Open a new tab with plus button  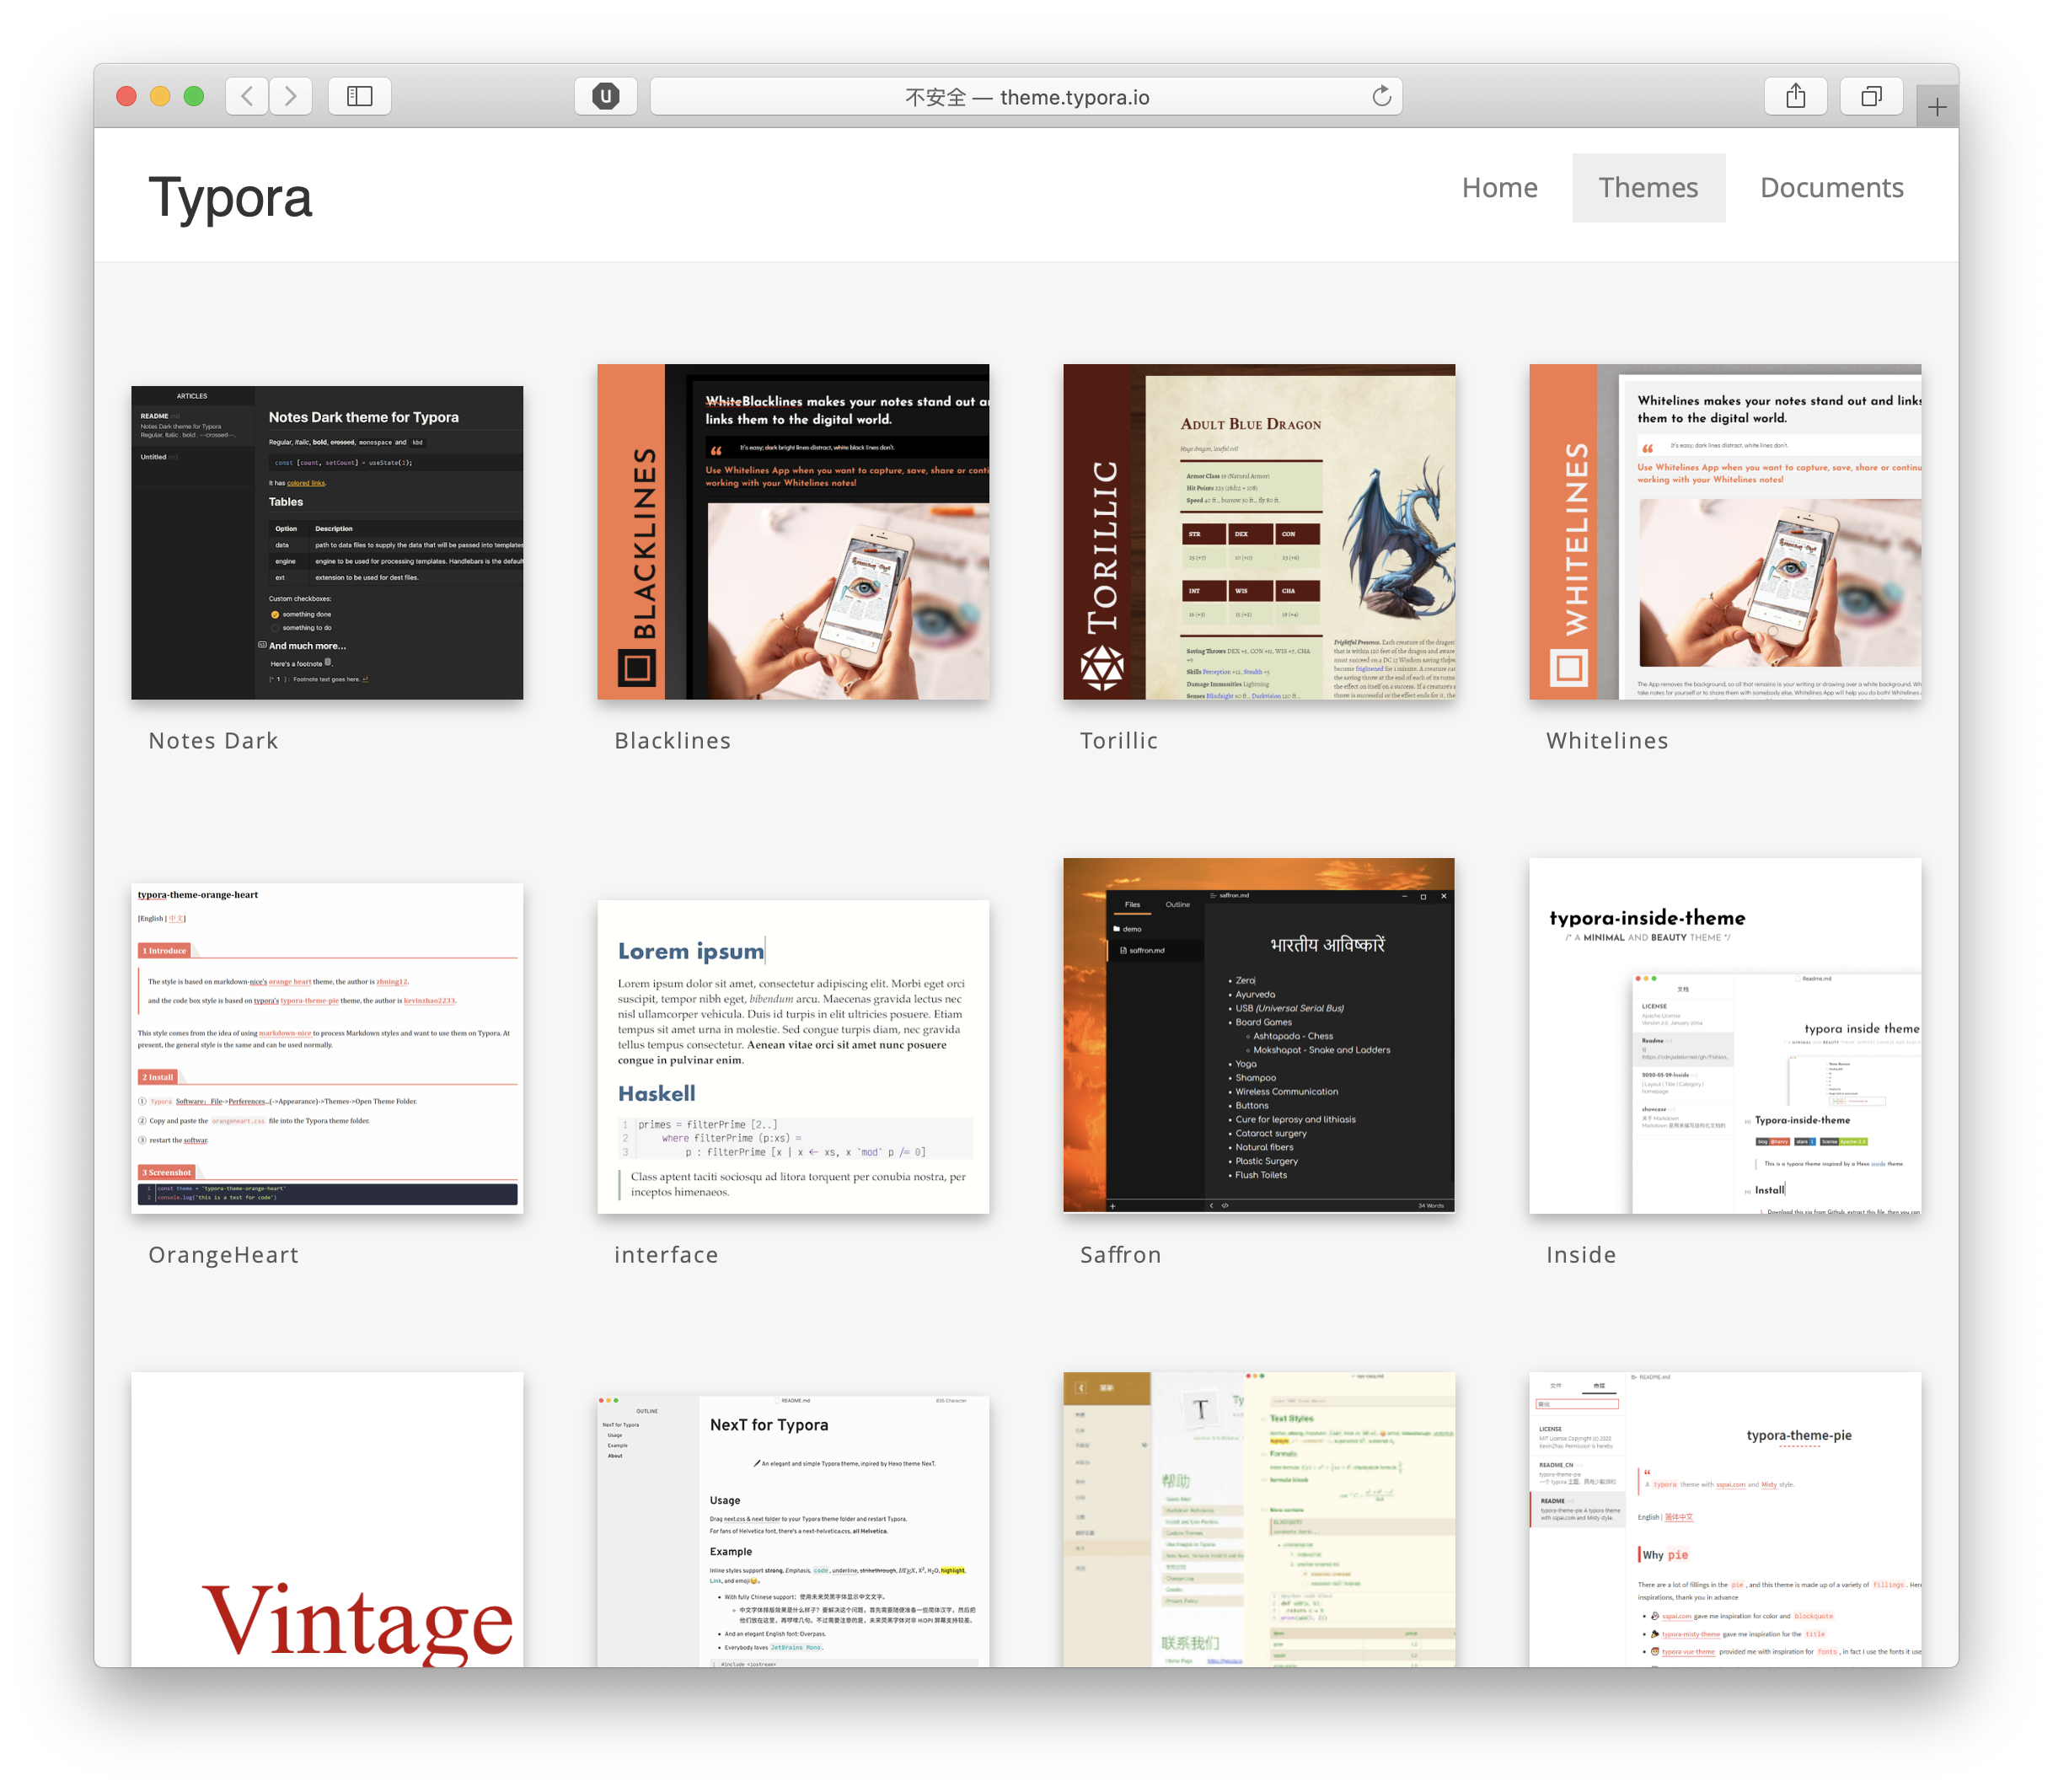1936,107
